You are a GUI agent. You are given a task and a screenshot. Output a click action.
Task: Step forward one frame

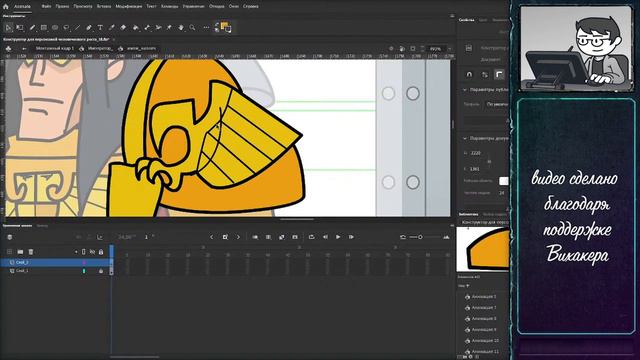(x=351, y=237)
